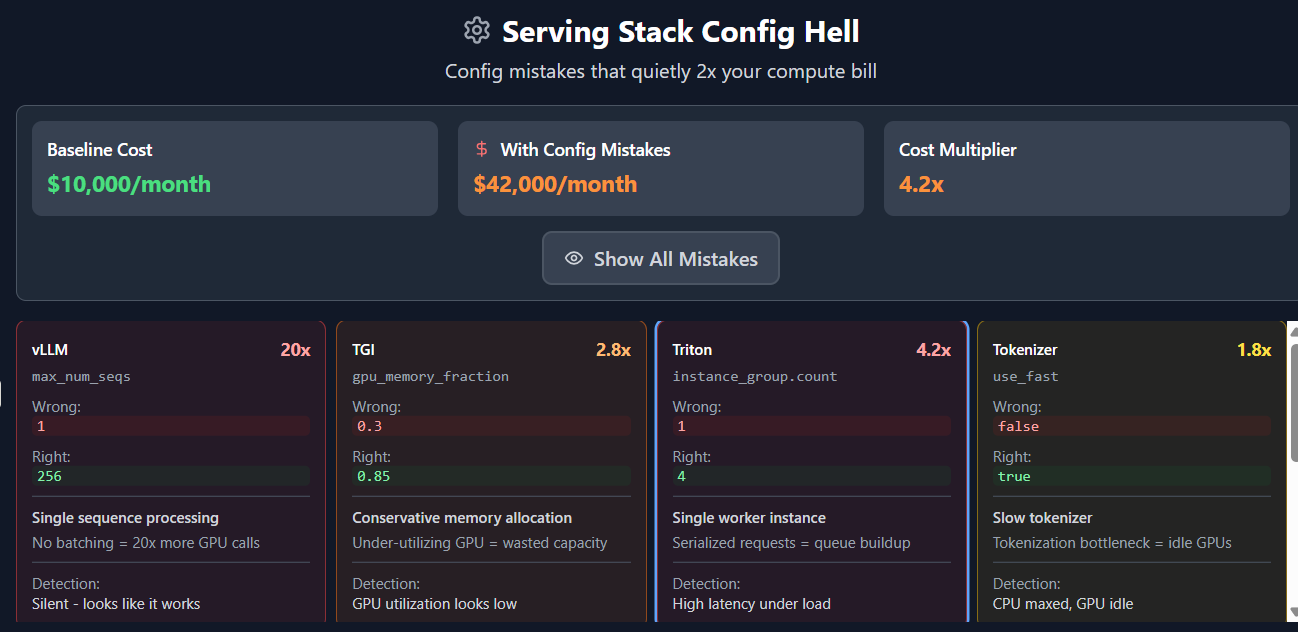Viewport: 1298px width, 632px height.
Task: Select the TGI mistake card title
Action: point(363,350)
